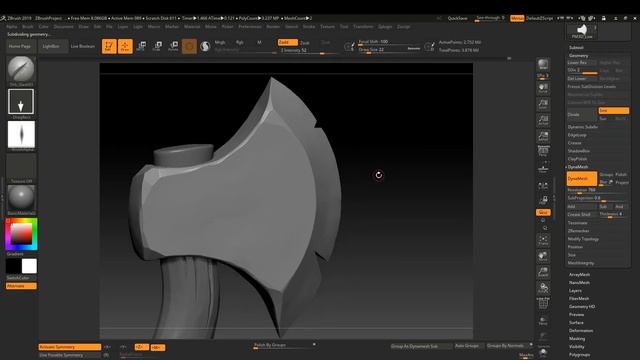Click the Frame icon in right shelf
The height and width of the screenshot is (360, 640).
(x=543, y=240)
